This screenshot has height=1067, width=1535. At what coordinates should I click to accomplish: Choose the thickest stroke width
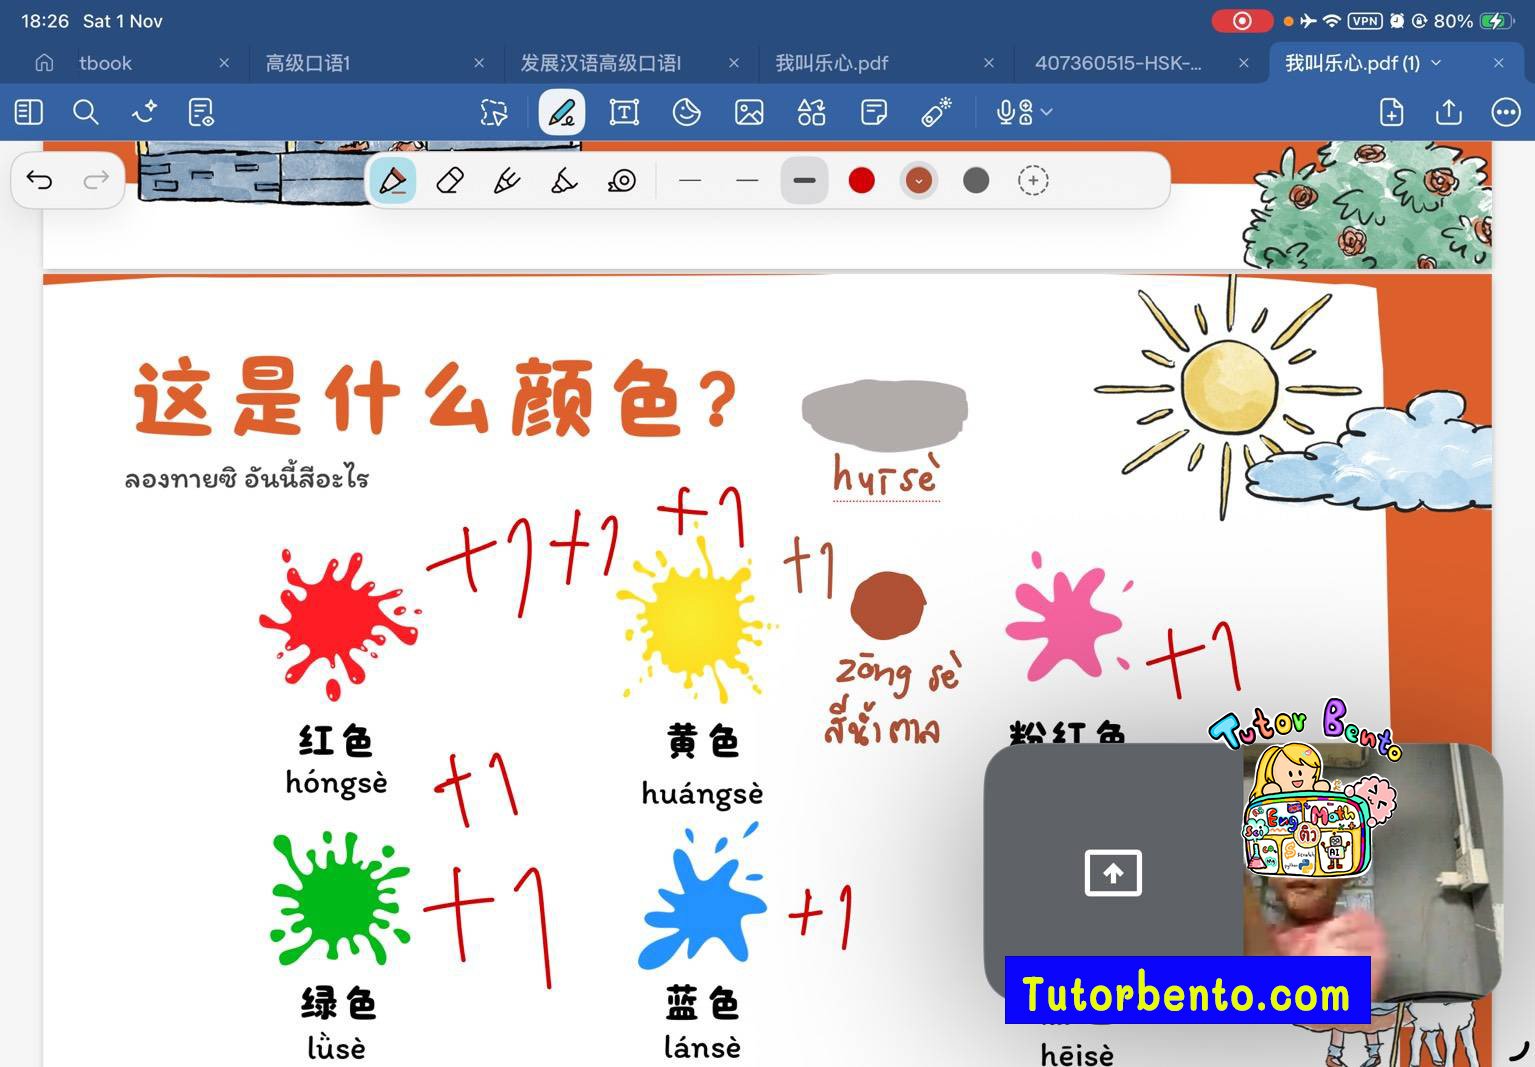pyautogui.click(x=804, y=180)
